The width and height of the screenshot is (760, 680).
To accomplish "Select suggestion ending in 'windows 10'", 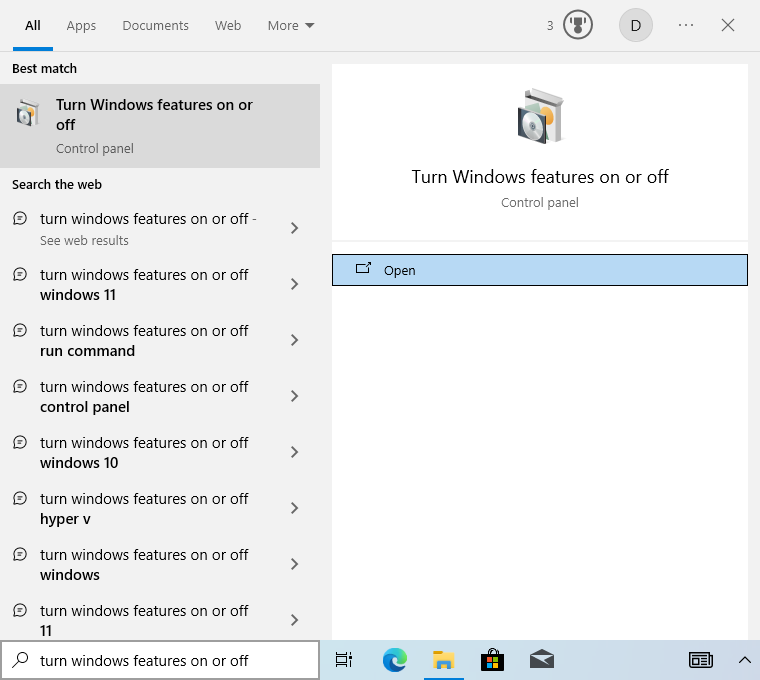I will click(160, 452).
